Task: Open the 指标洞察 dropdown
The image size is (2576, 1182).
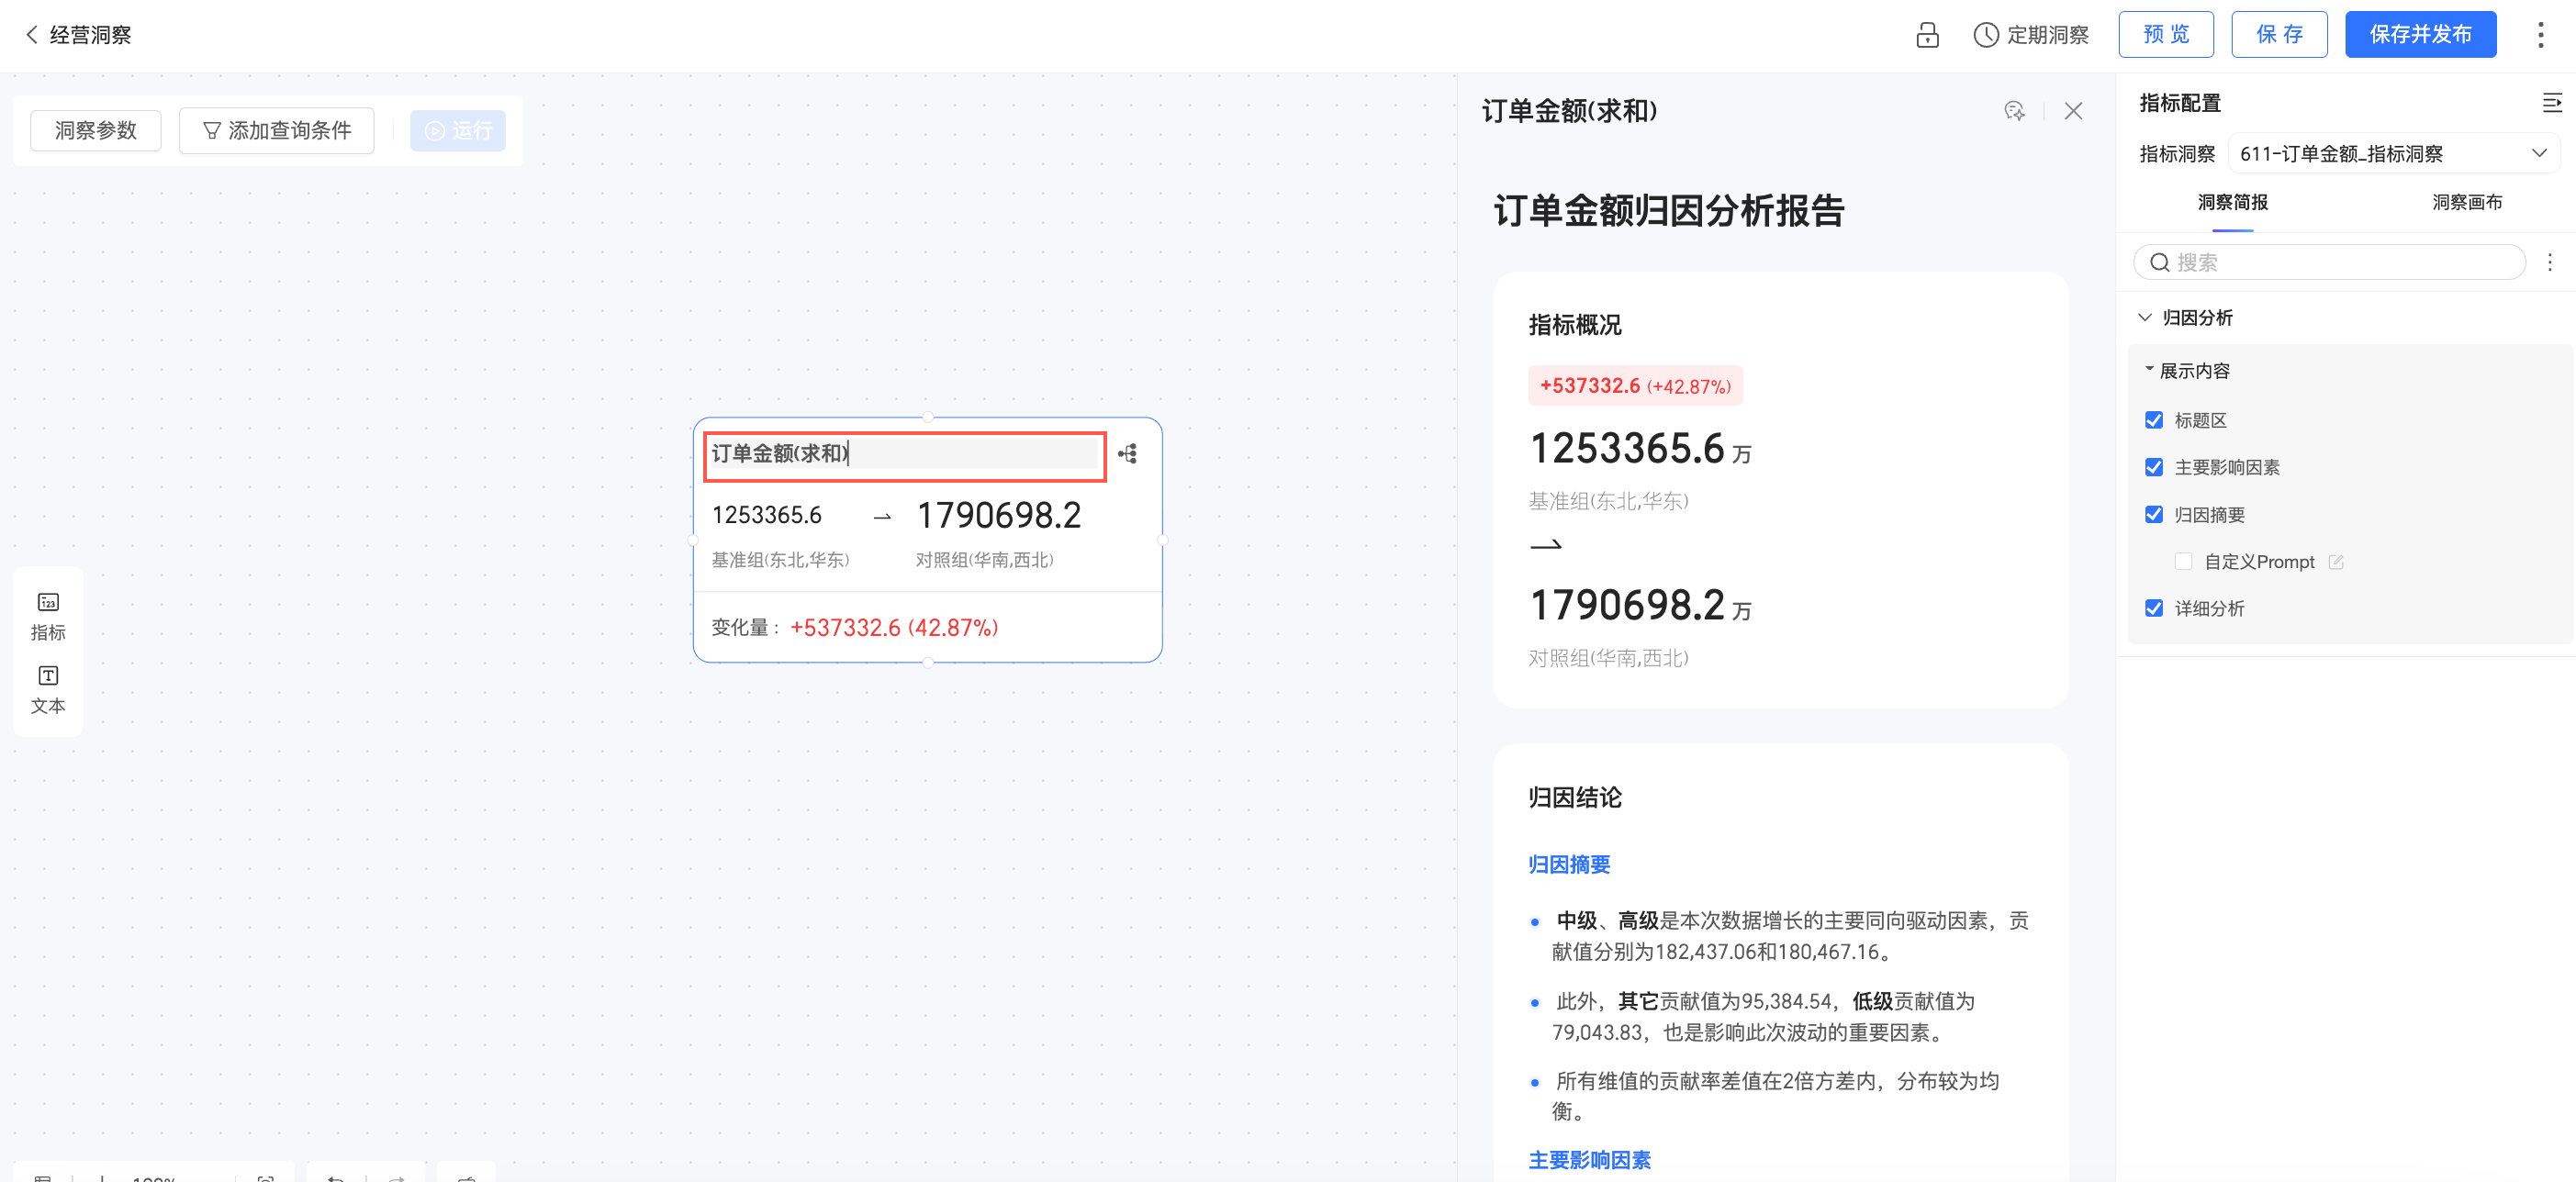Action: pyautogui.click(x=2392, y=154)
